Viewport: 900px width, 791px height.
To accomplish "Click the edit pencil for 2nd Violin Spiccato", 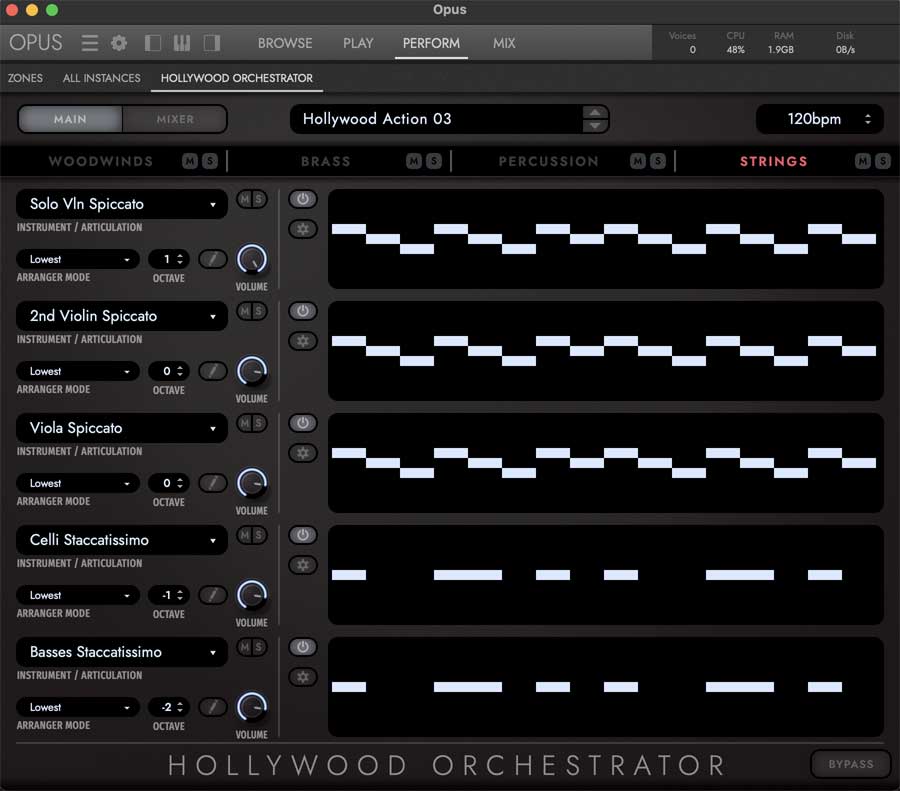I will (212, 371).
